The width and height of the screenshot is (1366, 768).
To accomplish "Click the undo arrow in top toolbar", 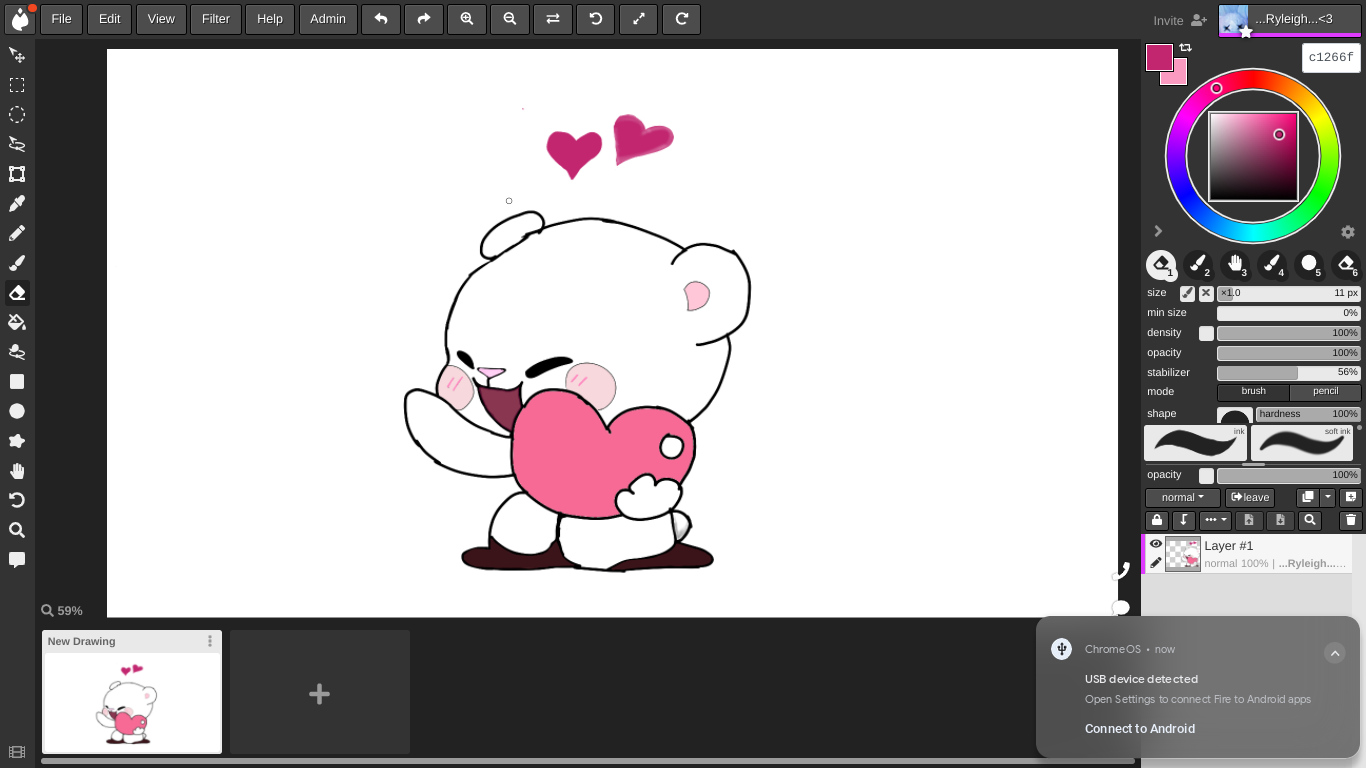I will [x=381, y=19].
